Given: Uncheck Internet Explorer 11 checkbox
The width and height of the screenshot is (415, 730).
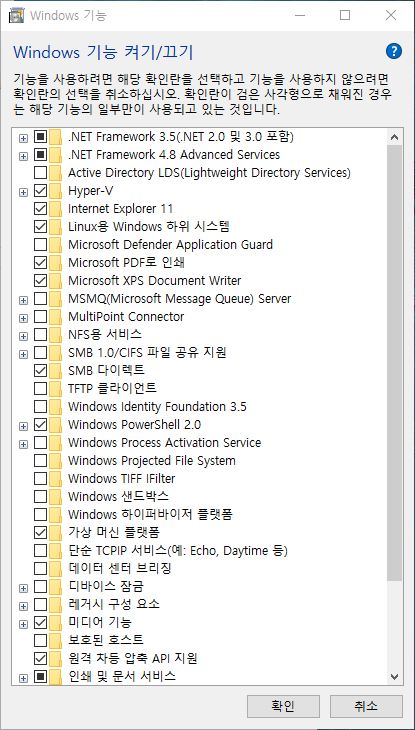Looking at the screenshot, I should pos(41,209).
